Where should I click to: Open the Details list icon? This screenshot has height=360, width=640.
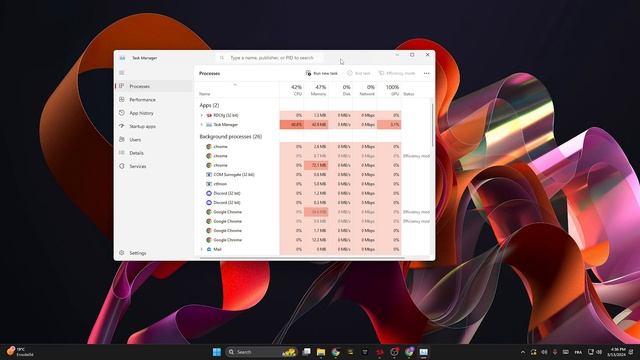pos(122,153)
